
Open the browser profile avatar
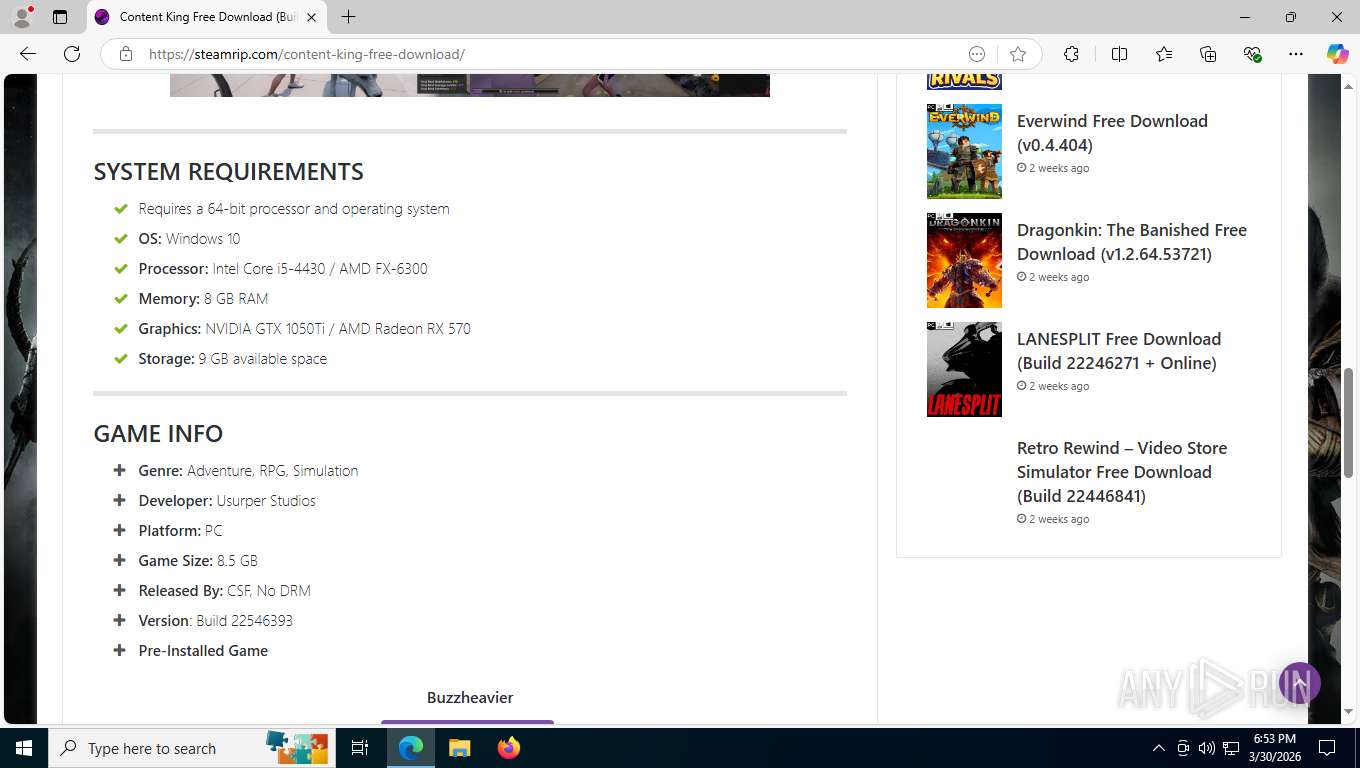(22, 17)
